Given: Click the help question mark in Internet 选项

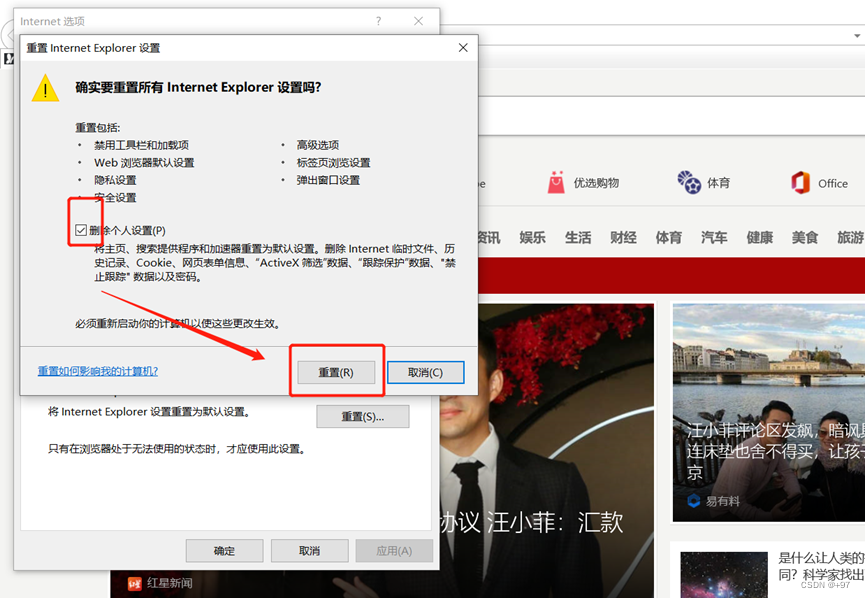Looking at the screenshot, I should click(378, 21).
